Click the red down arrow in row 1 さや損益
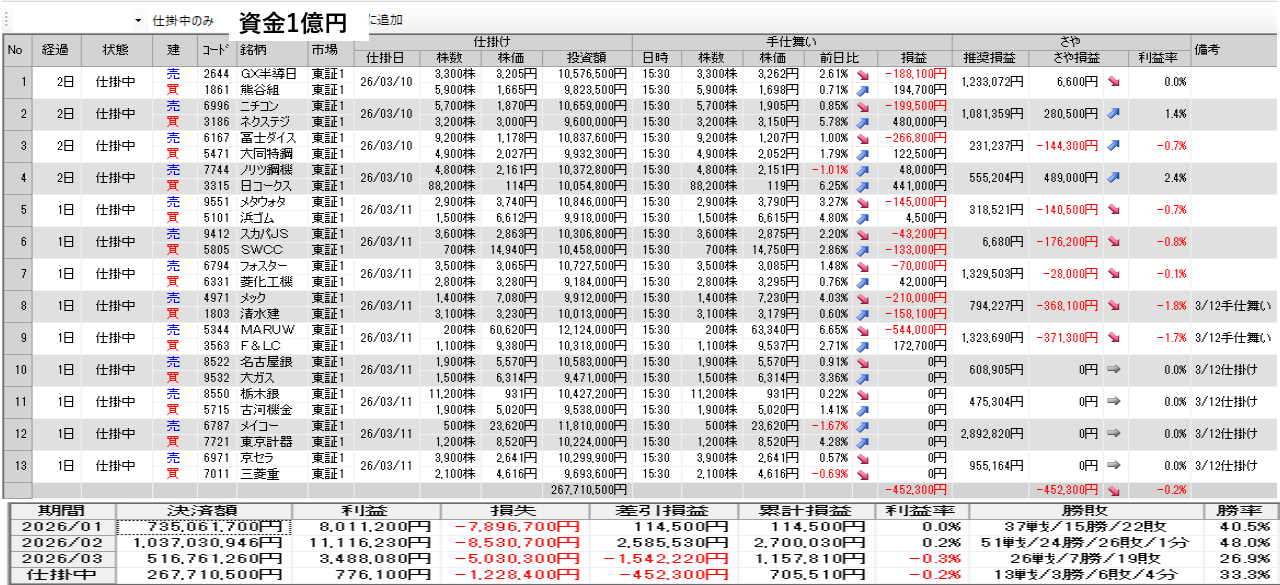The width and height of the screenshot is (1280, 585). [x=1112, y=82]
